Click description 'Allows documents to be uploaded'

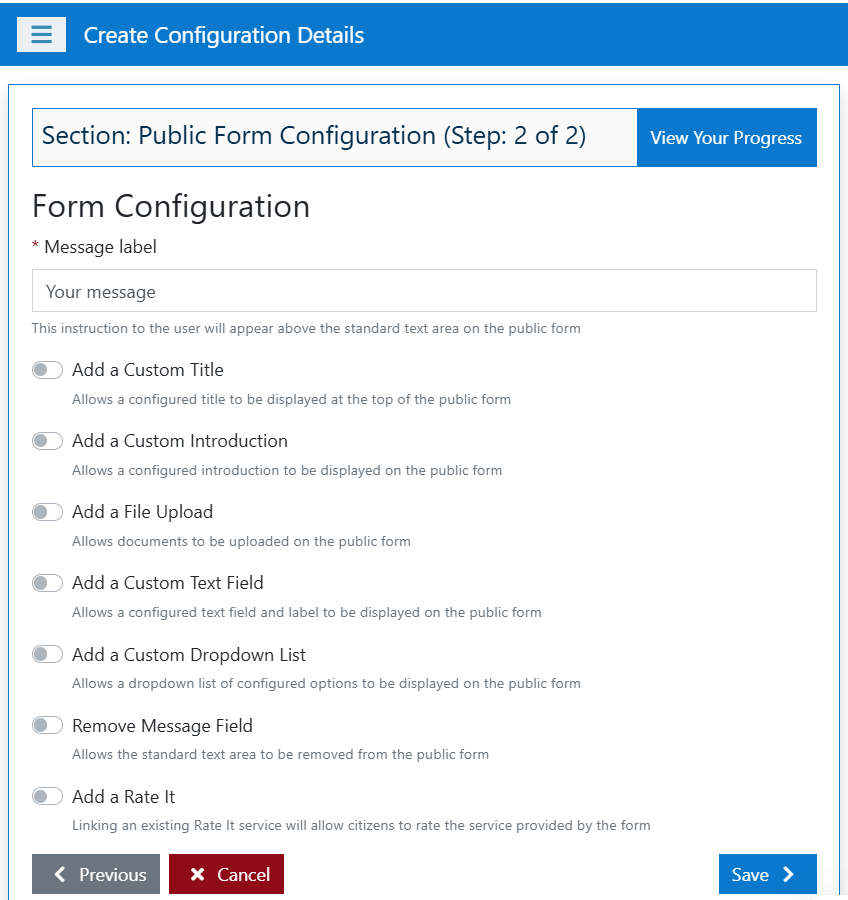coord(241,541)
